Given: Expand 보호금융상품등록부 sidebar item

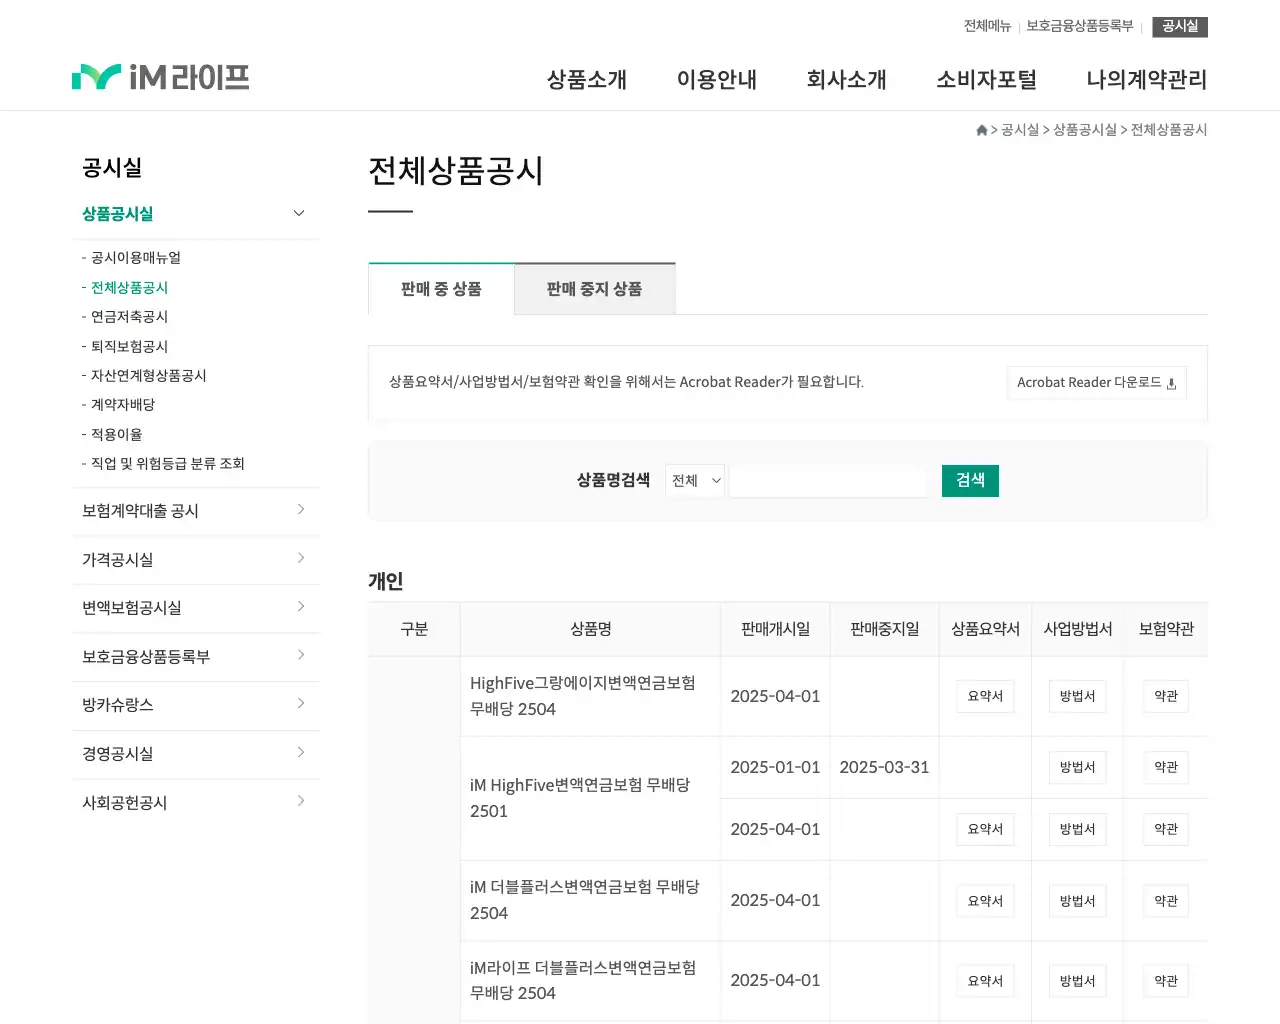Looking at the screenshot, I should (196, 657).
